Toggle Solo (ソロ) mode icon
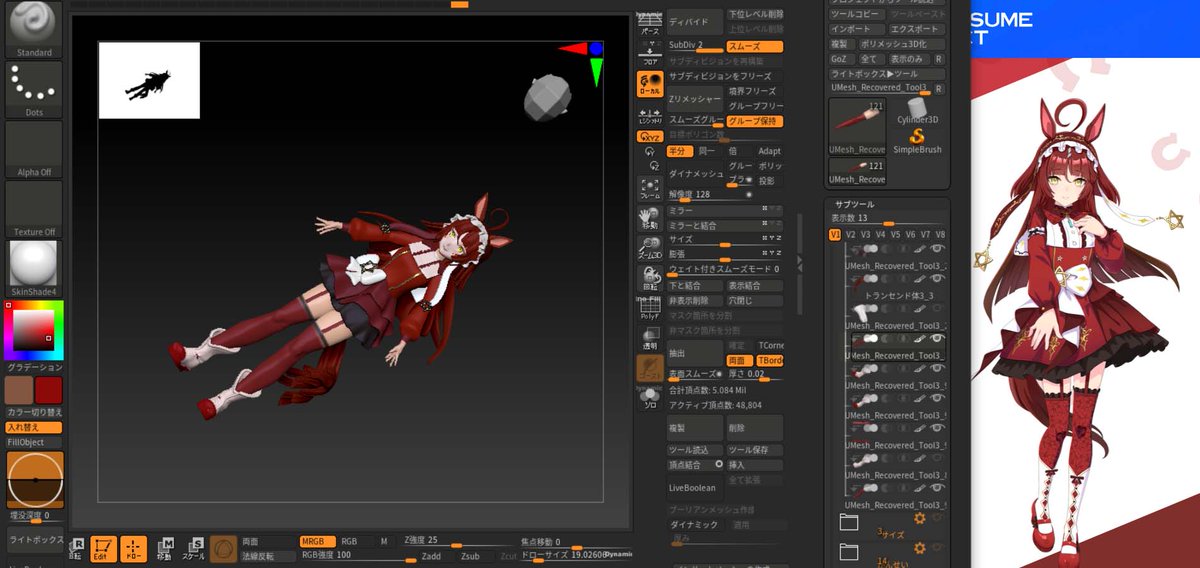Screen dimensions: 1200x568 (650, 398)
